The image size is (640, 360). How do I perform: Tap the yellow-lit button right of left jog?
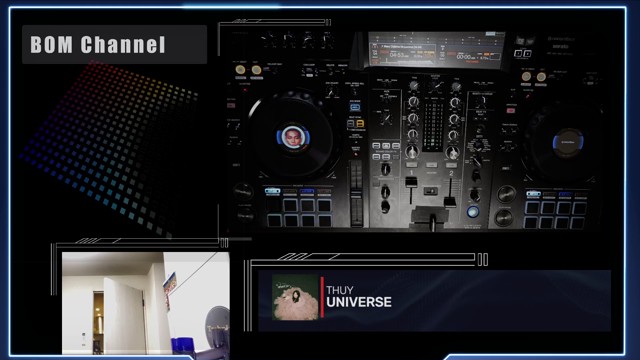(360, 123)
